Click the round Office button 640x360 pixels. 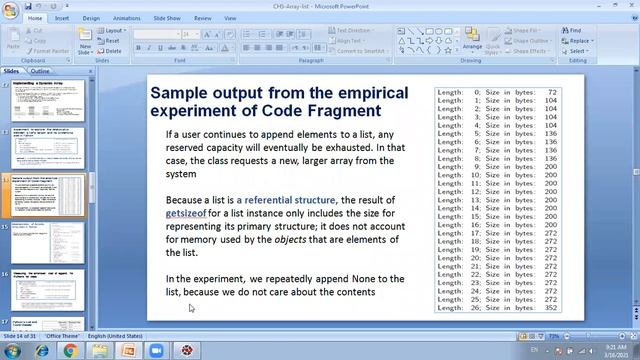click(10, 10)
